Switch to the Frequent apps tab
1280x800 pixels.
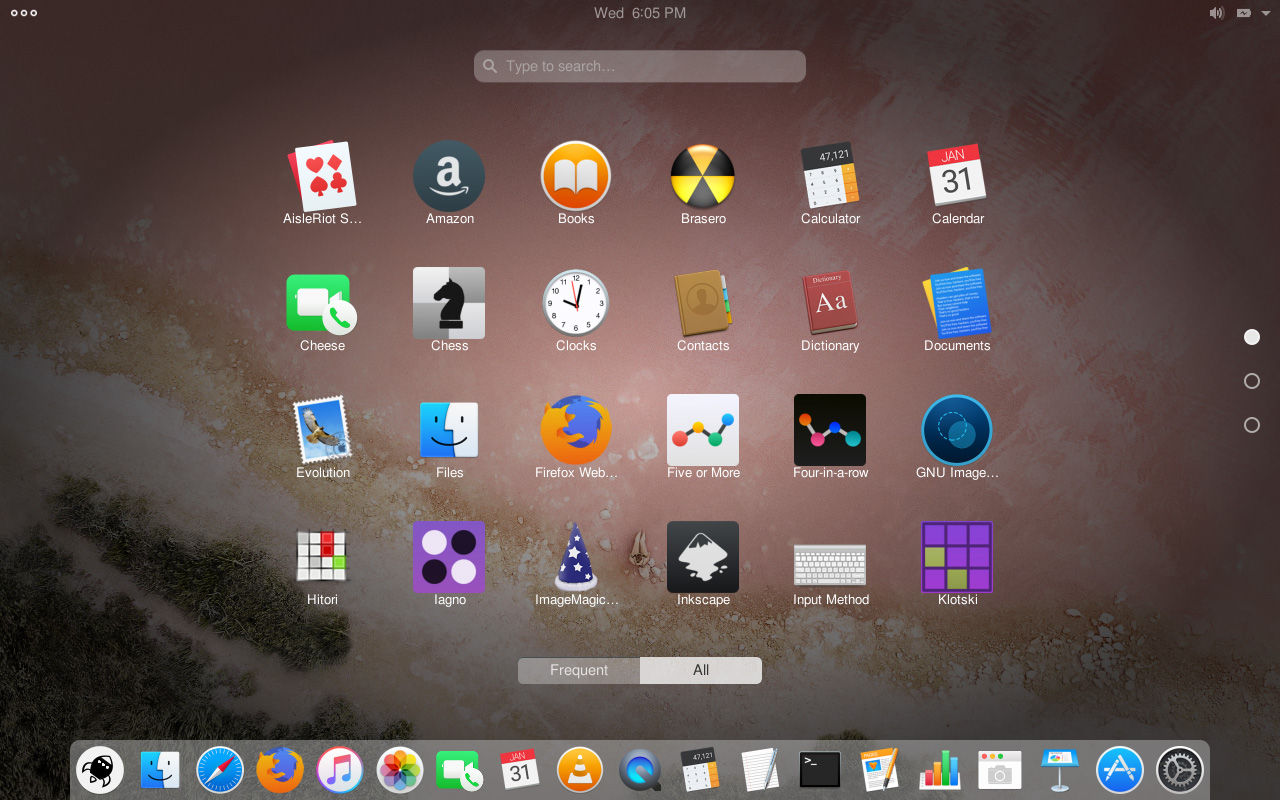point(579,670)
